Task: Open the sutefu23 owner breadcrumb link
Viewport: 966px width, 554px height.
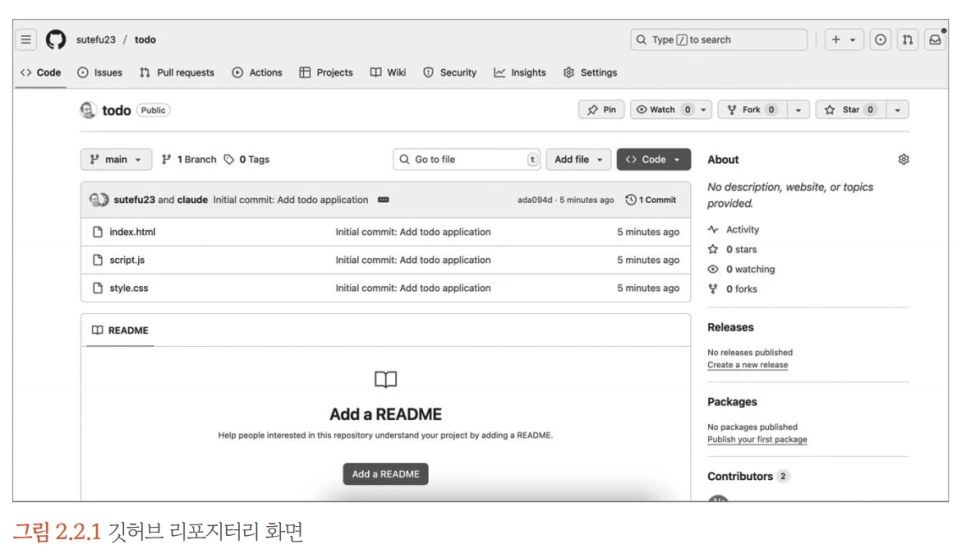Action: tap(95, 39)
